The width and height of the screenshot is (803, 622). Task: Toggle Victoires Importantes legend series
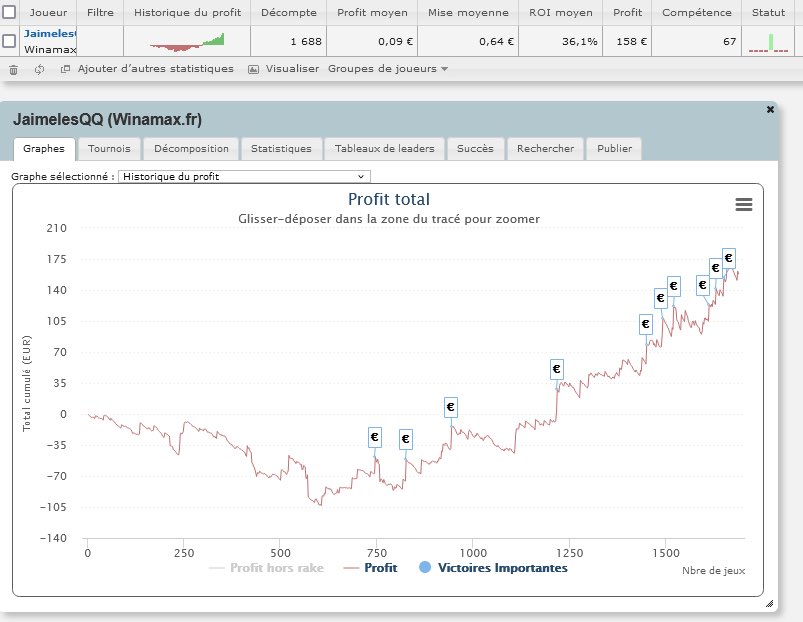click(493, 568)
